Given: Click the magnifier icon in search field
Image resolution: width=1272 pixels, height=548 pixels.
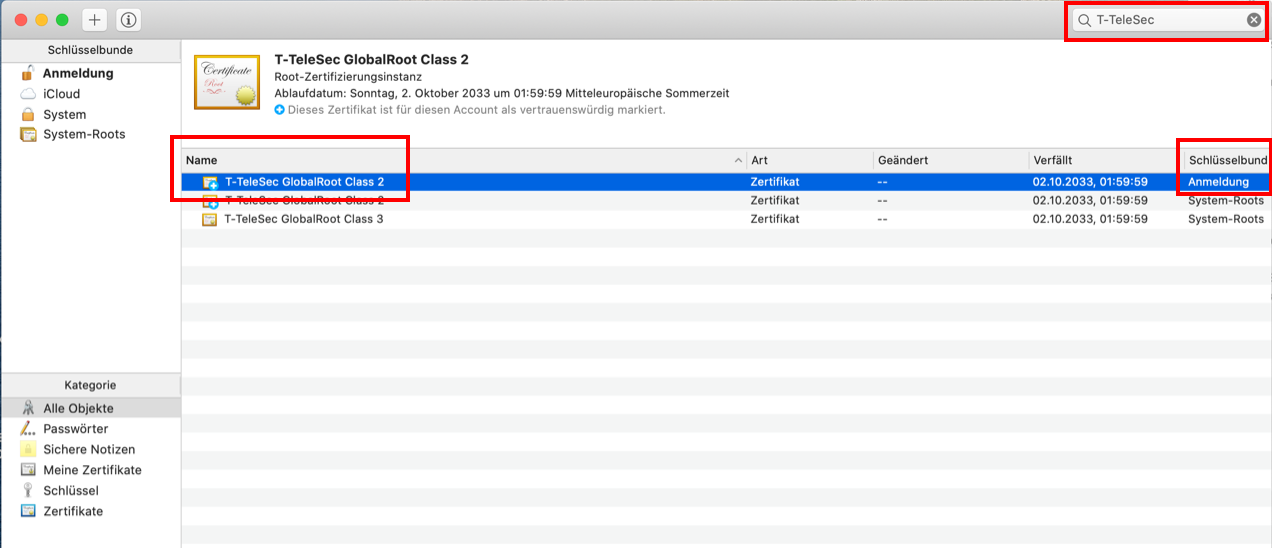Looking at the screenshot, I should 1083,20.
